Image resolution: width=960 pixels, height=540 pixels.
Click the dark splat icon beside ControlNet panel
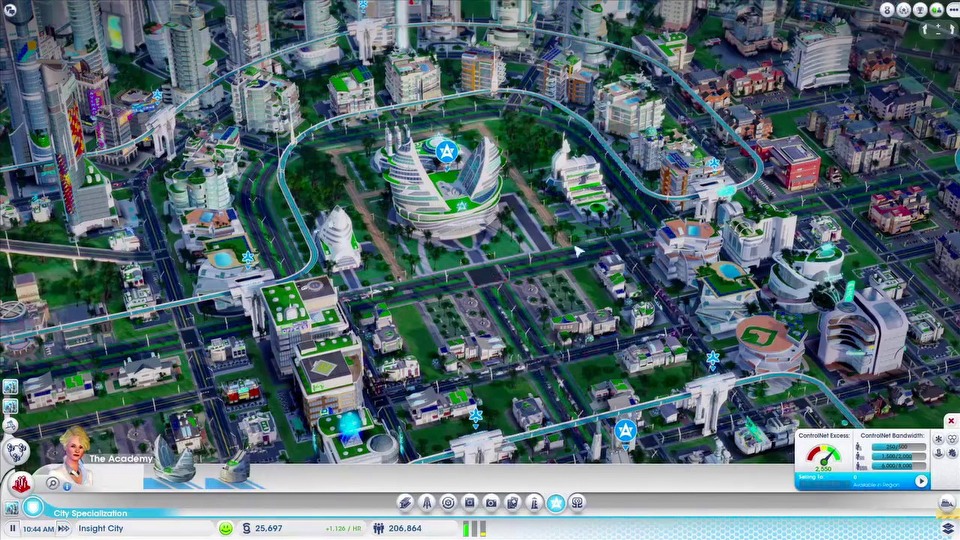point(952,453)
